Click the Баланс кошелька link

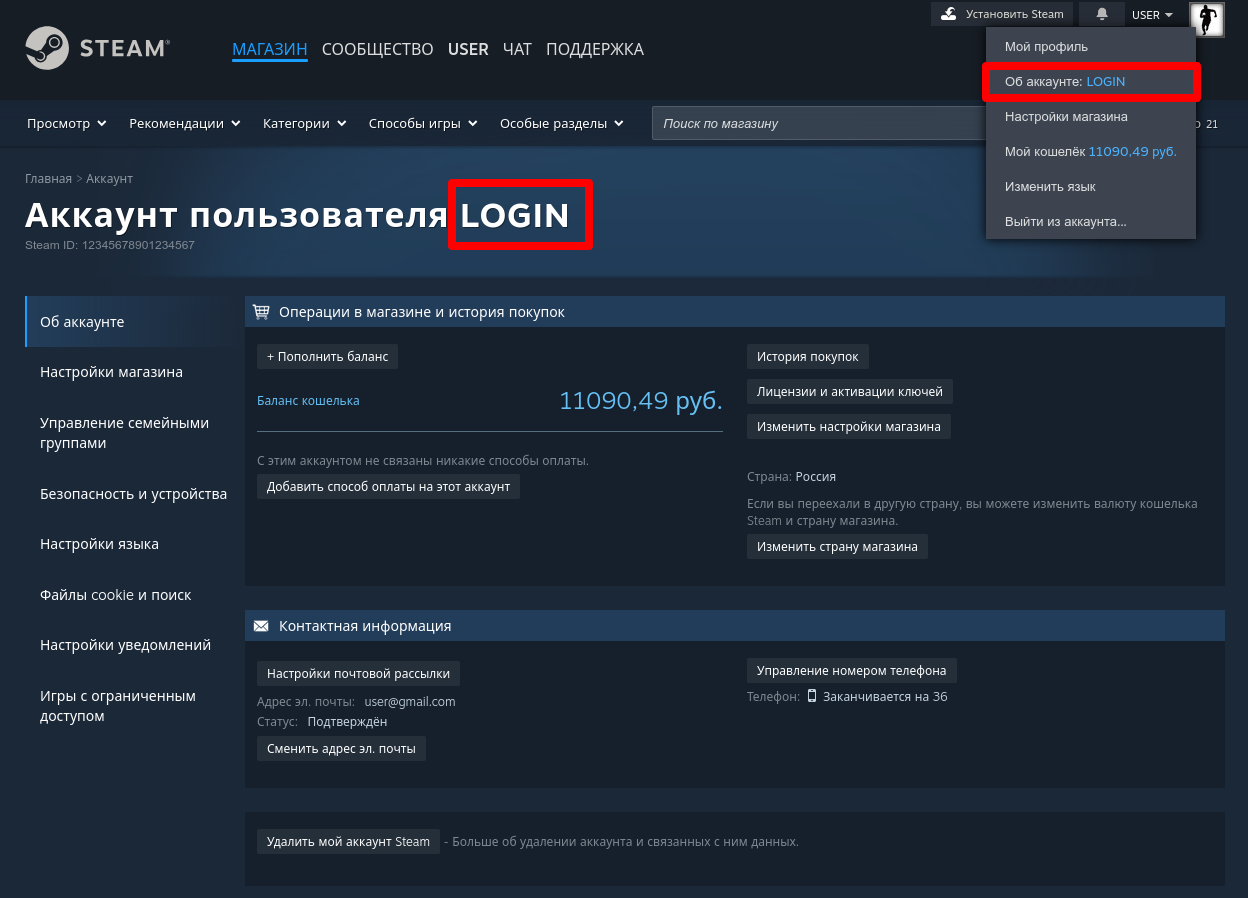point(308,401)
